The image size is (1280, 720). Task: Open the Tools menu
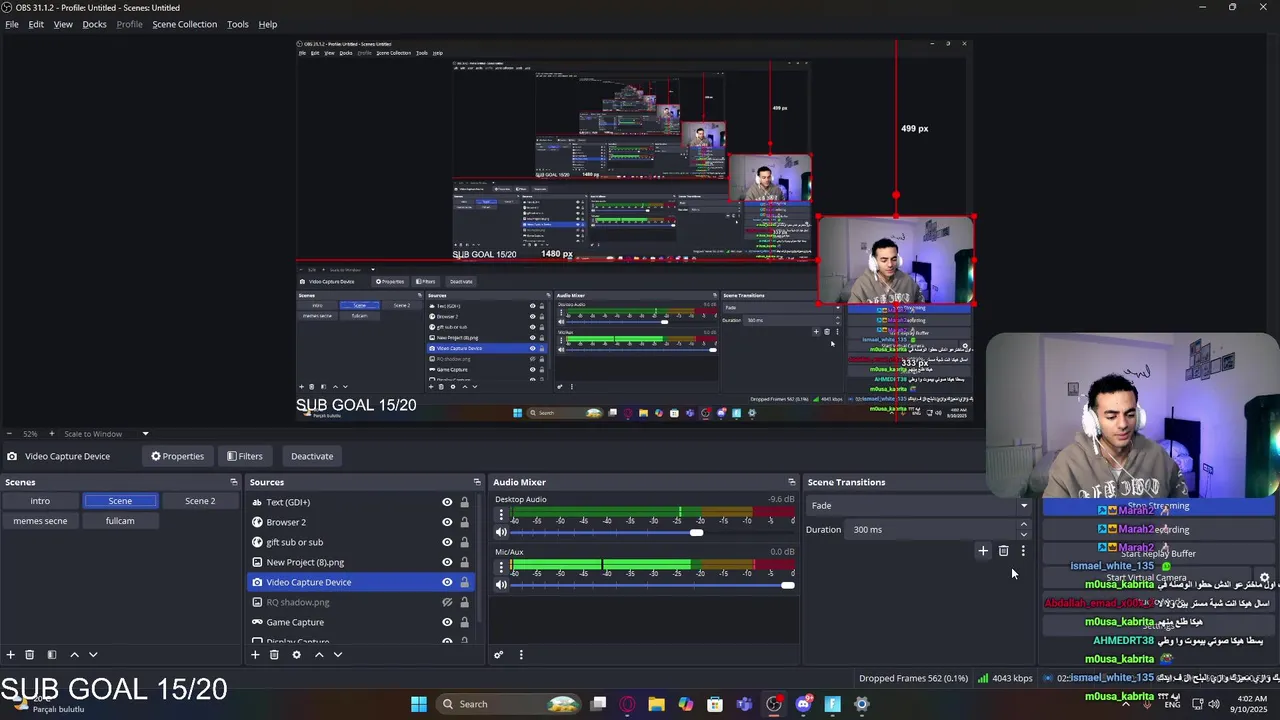(238, 24)
